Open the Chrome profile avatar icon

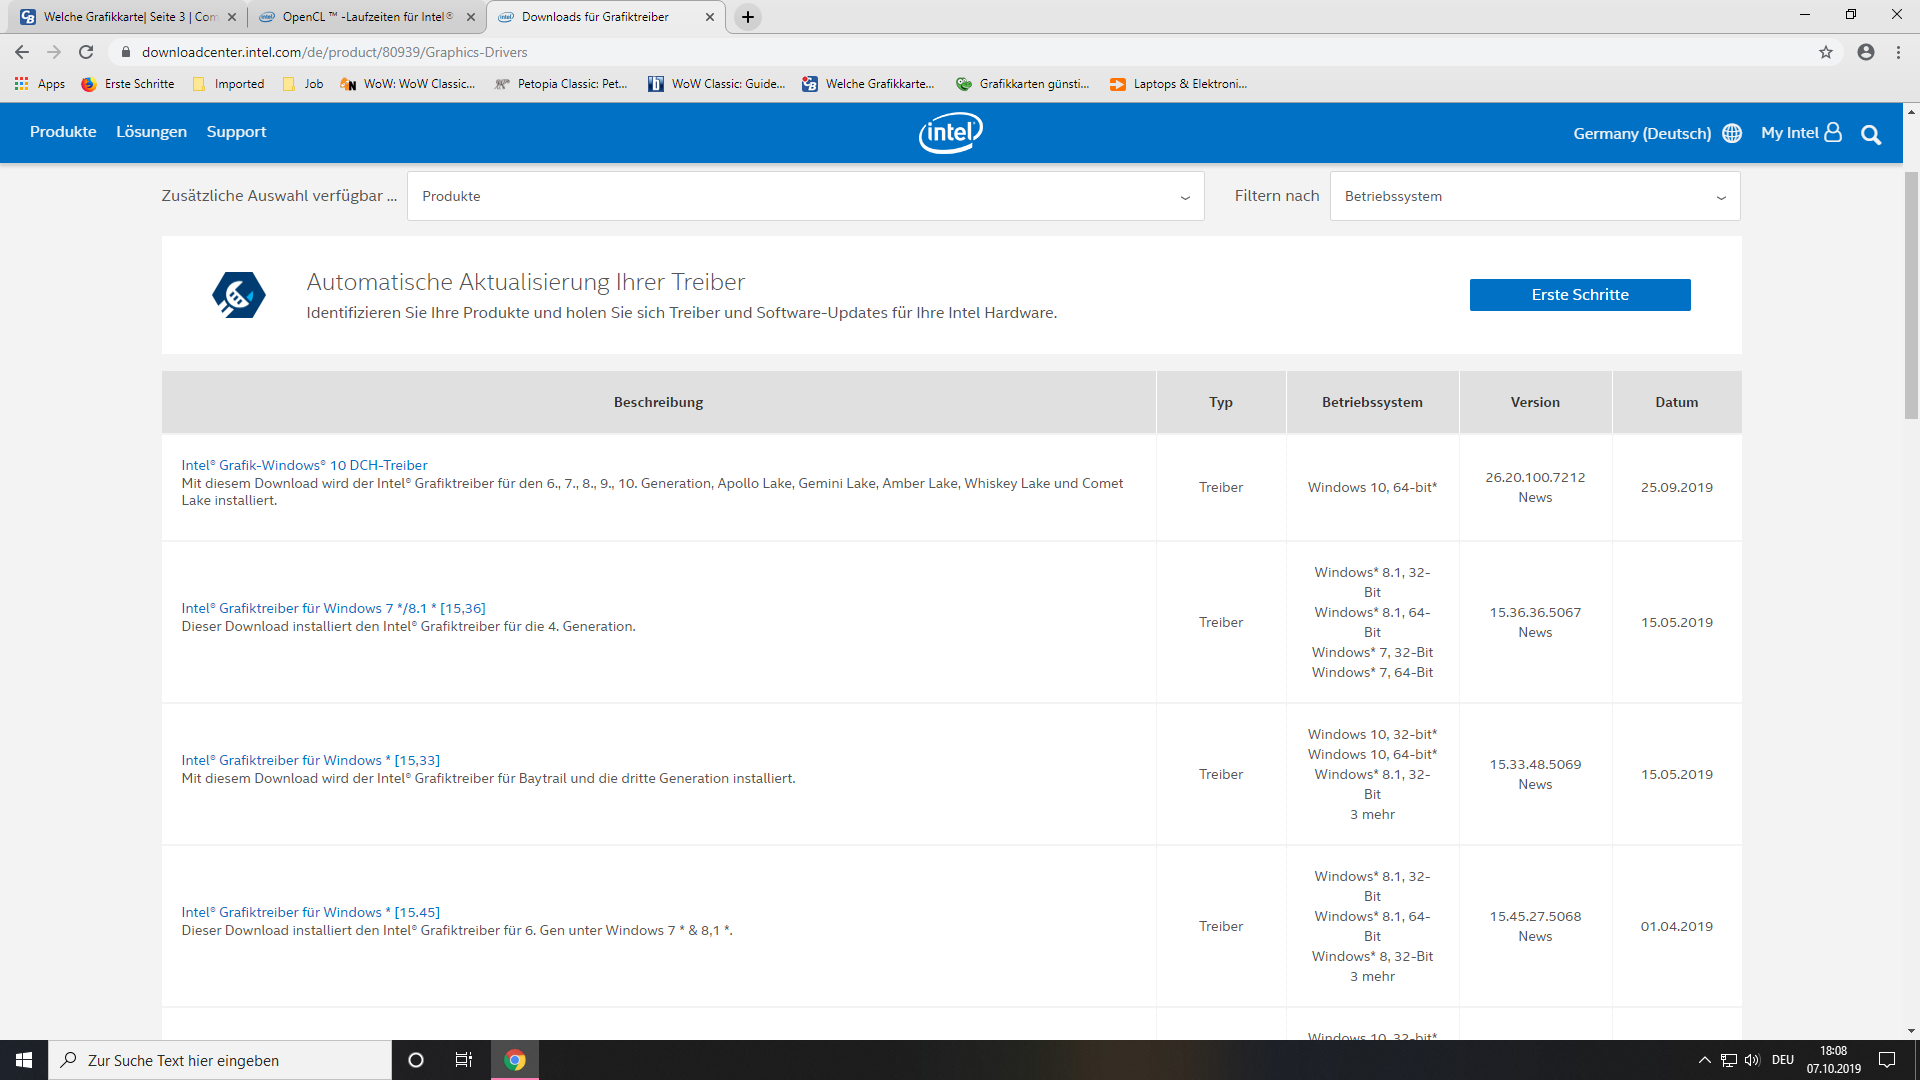(x=1865, y=52)
